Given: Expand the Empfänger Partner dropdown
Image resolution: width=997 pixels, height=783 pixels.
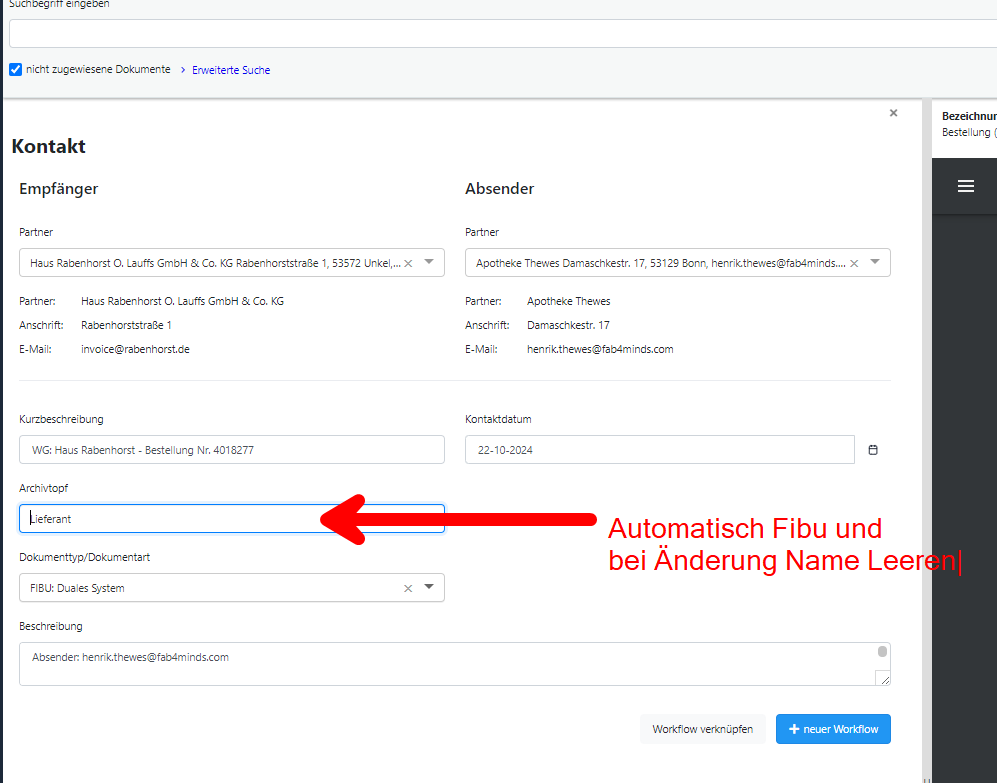Looking at the screenshot, I should coord(429,262).
